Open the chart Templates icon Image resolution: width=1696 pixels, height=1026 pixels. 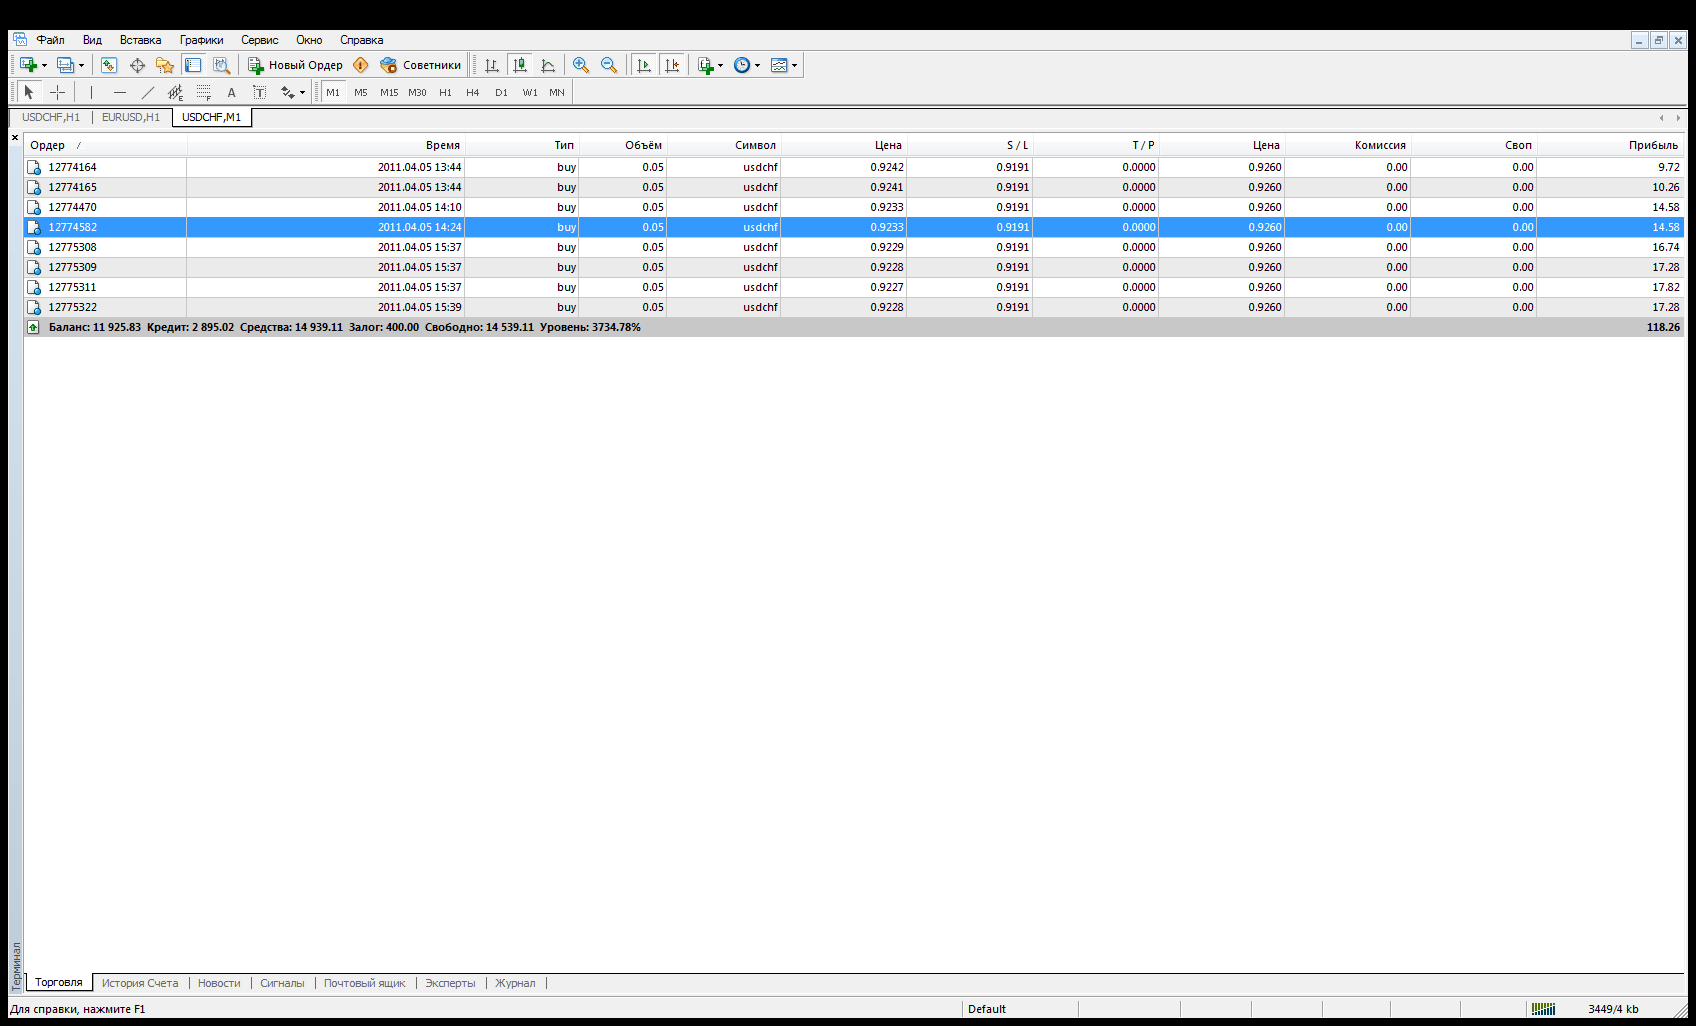779,65
